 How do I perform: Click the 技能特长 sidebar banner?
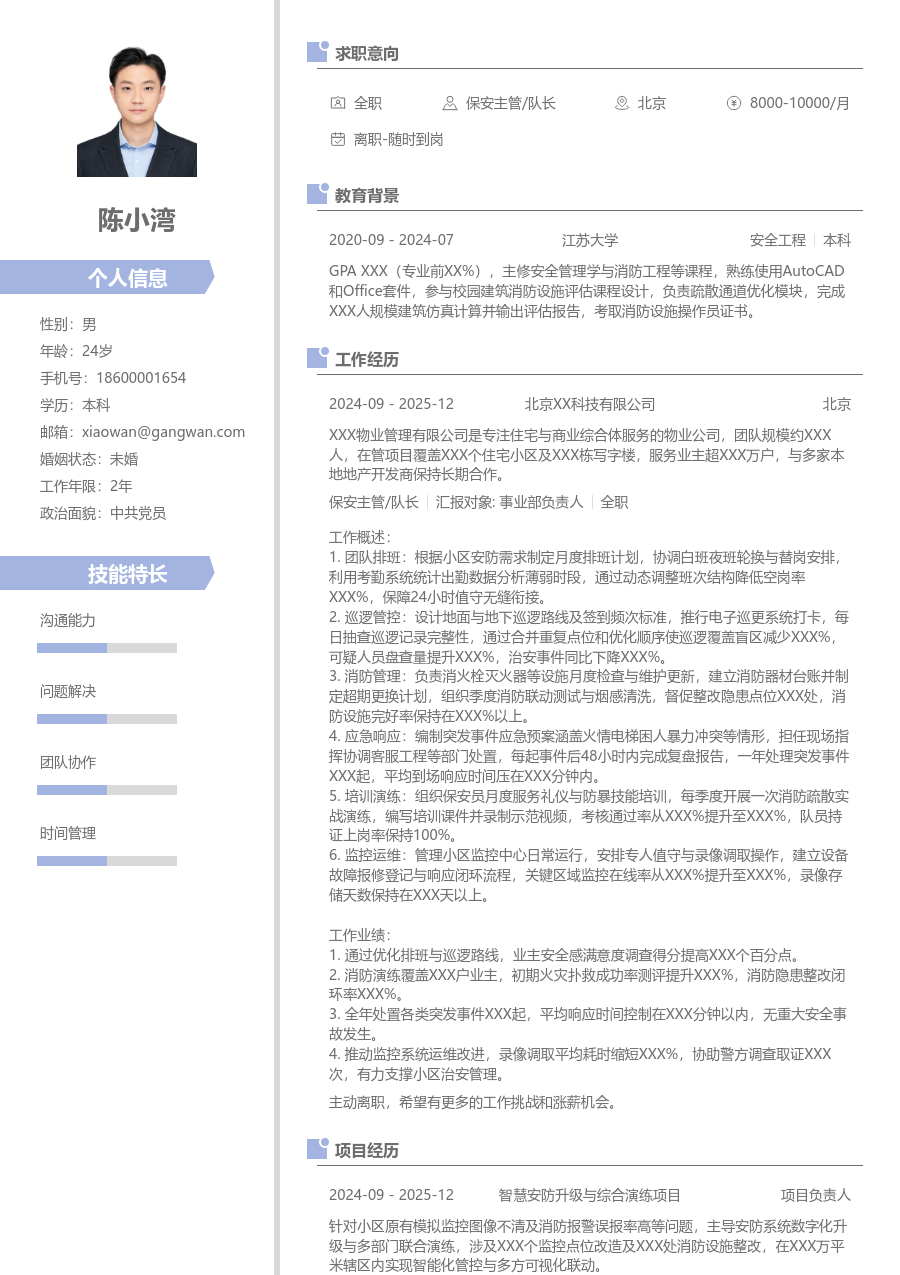point(107,573)
